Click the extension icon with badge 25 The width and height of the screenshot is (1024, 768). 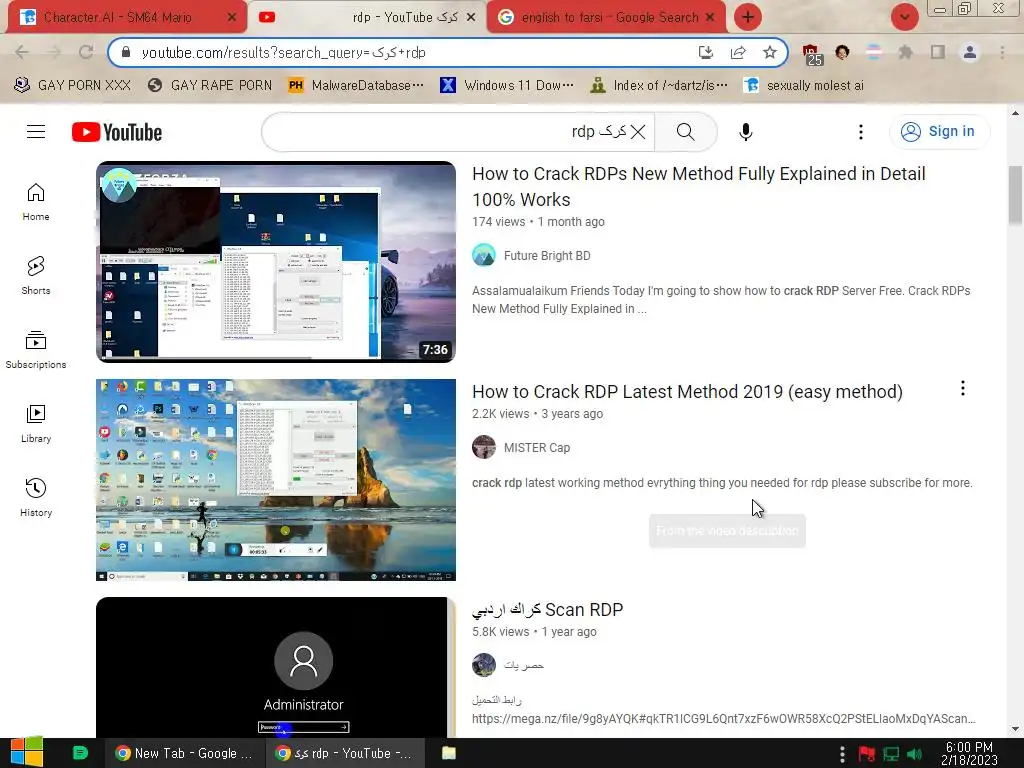tap(811, 54)
